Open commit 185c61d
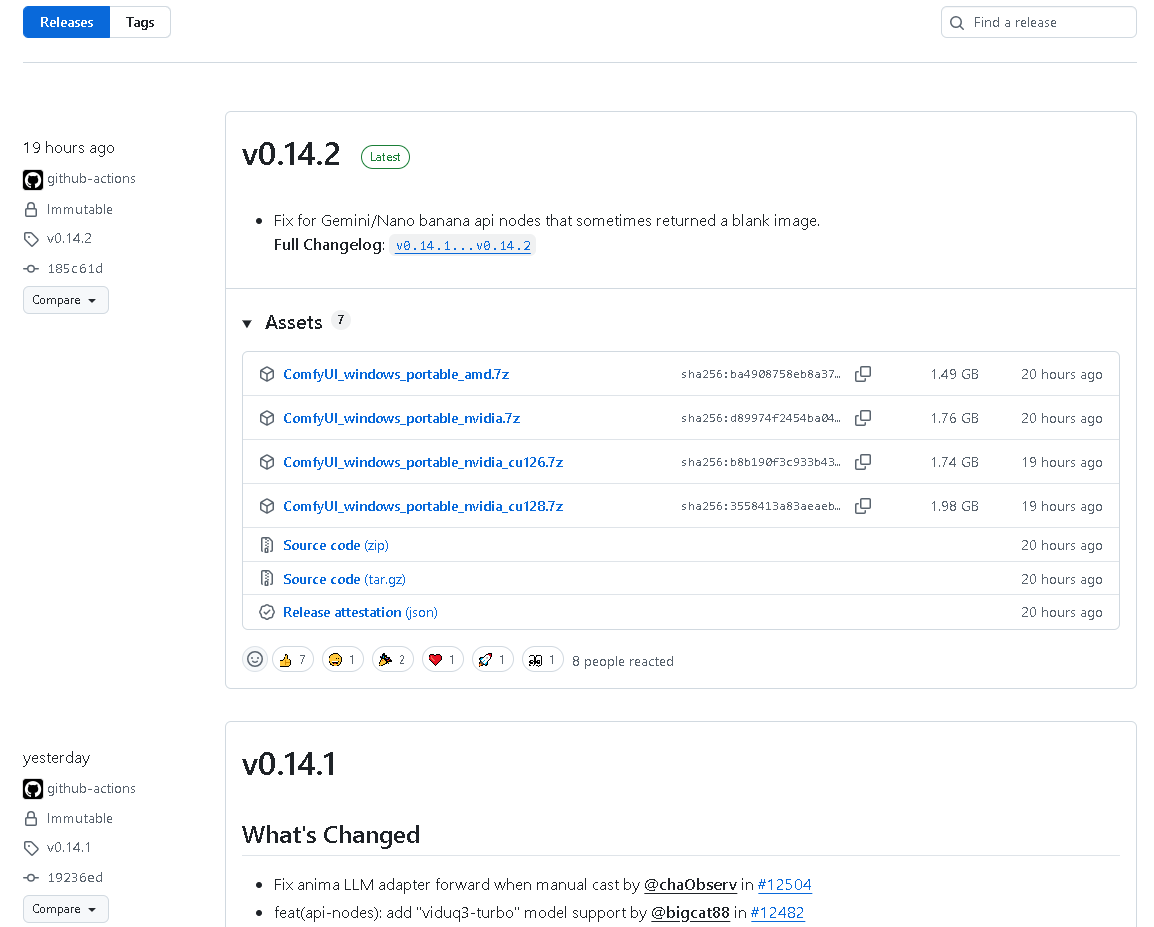1154x927 pixels. 75,269
